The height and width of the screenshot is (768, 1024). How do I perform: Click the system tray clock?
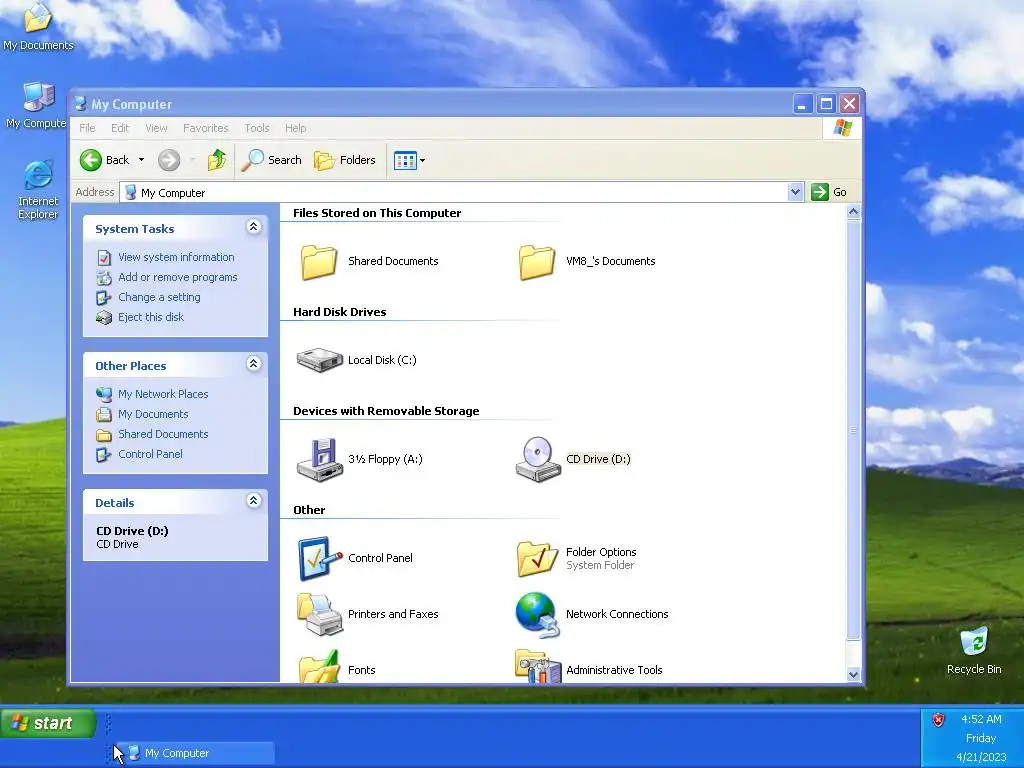(981, 738)
